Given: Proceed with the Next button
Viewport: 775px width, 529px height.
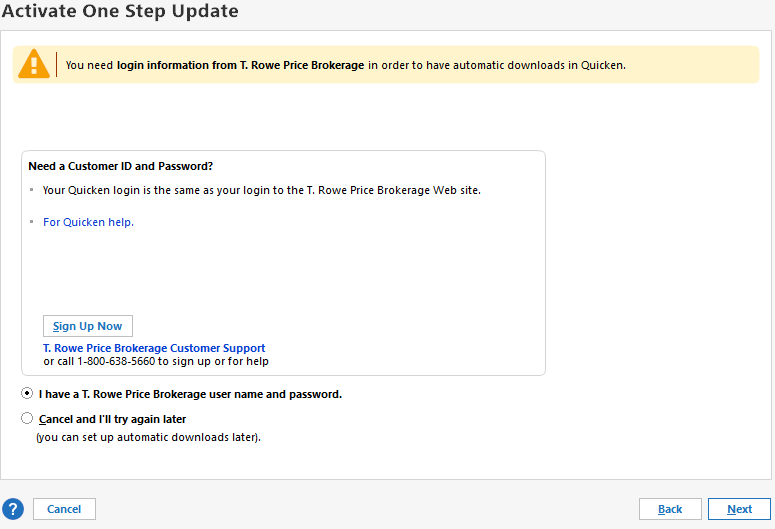Looking at the screenshot, I should pyautogui.click(x=739, y=509).
